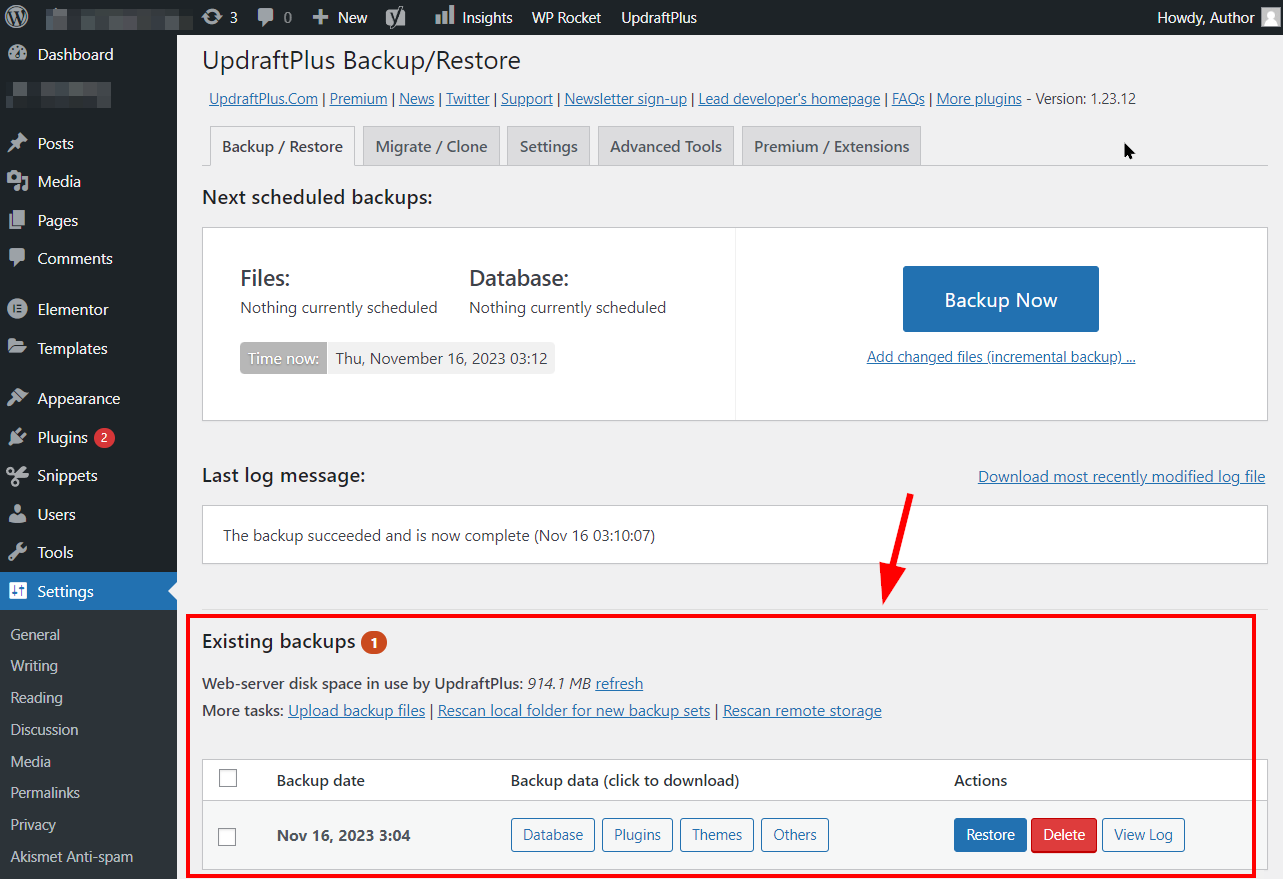Click the plus New content icon

(320, 17)
